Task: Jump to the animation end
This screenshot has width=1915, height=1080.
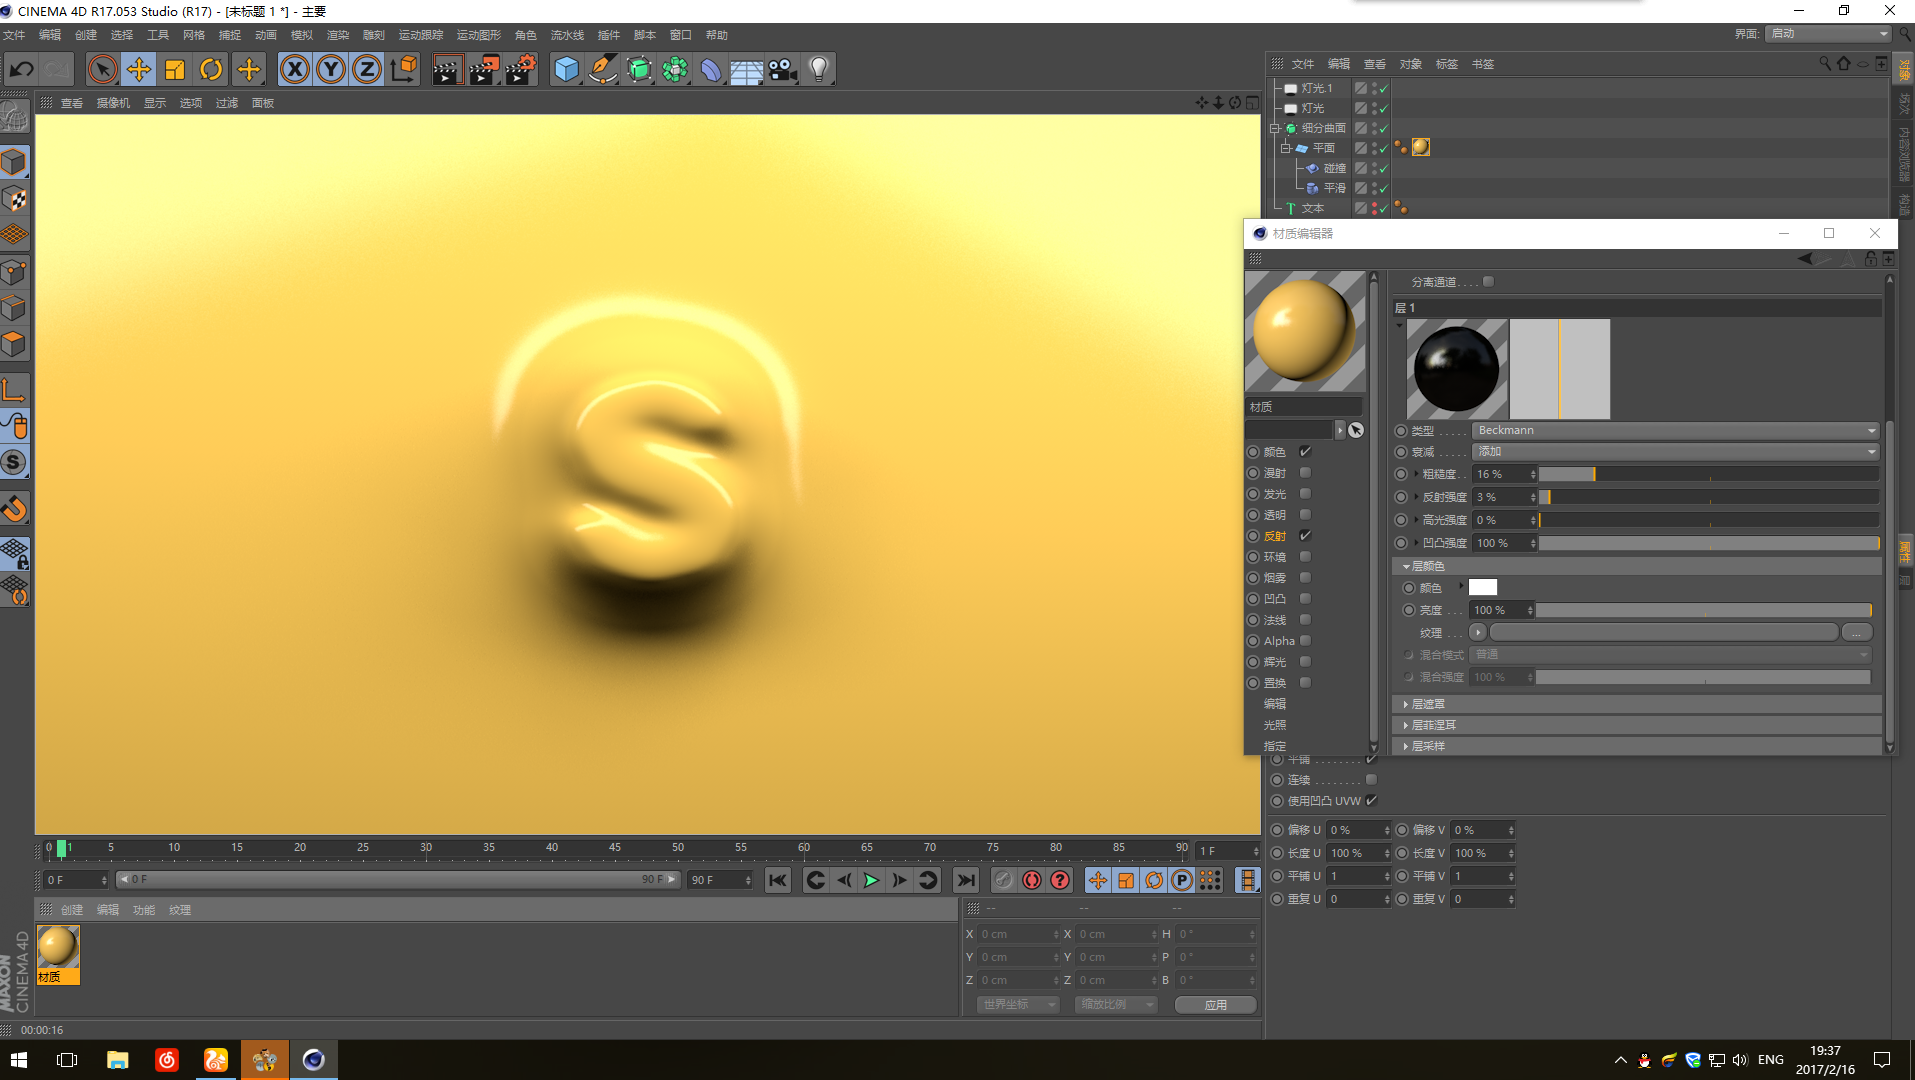Action: (x=965, y=880)
